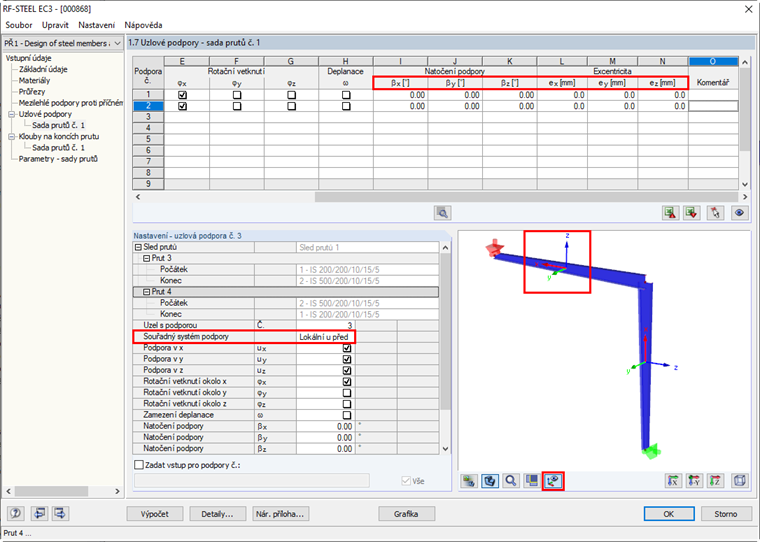
Task: Open the Nastavení menu
Action: coord(96,25)
